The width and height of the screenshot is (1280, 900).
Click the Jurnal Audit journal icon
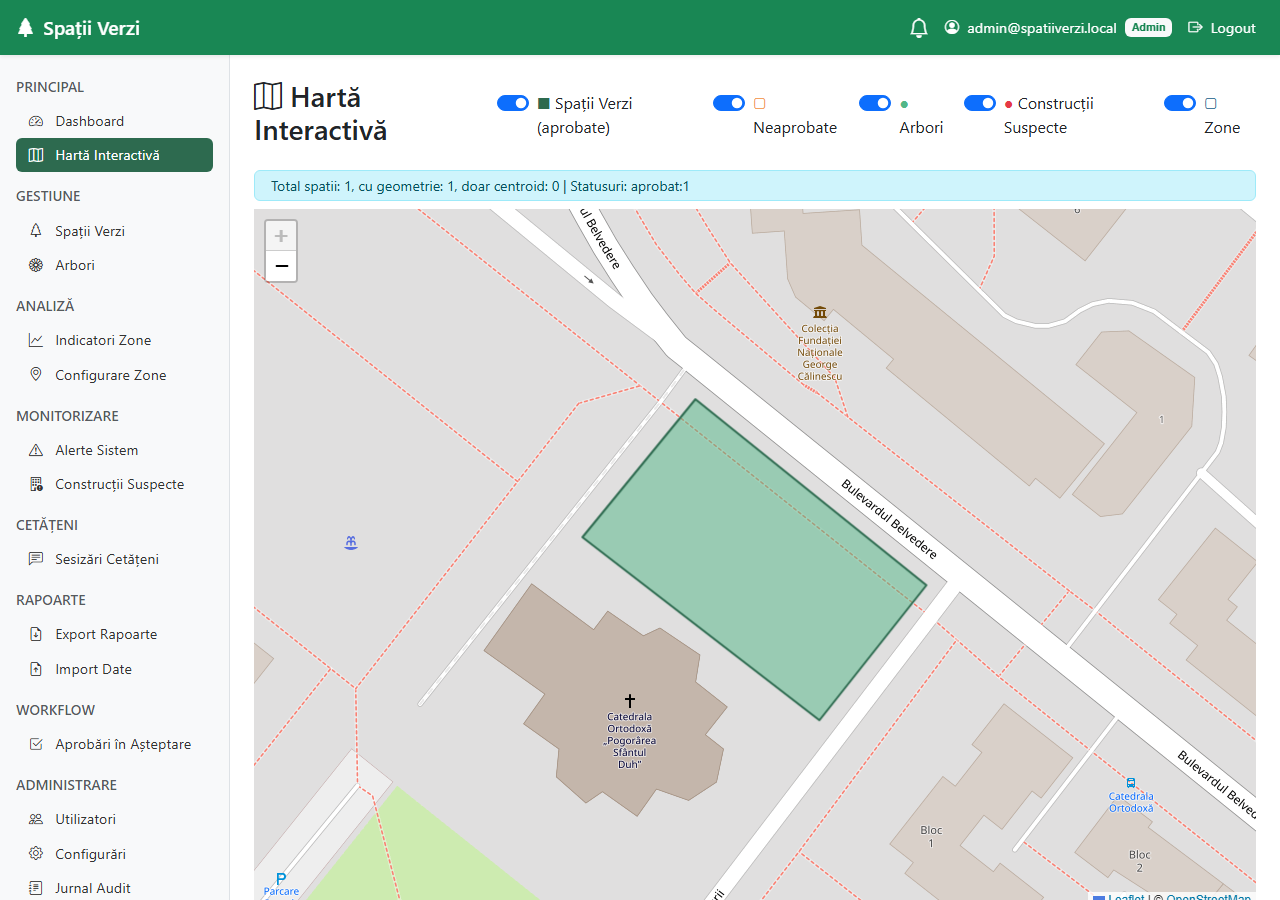coord(36,888)
